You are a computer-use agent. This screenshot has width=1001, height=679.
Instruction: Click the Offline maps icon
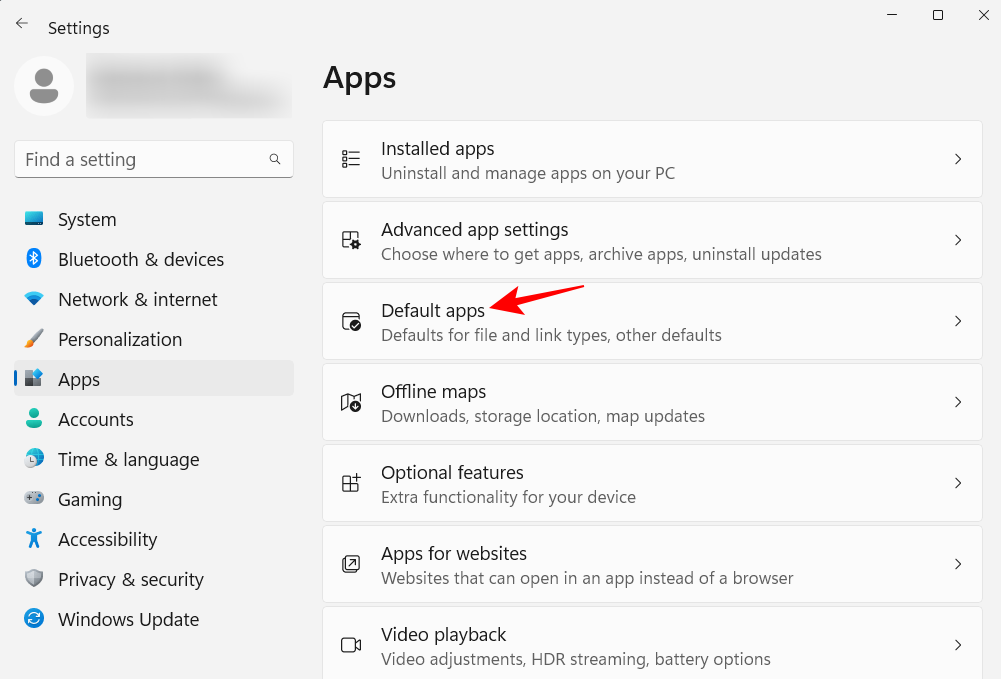click(350, 402)
